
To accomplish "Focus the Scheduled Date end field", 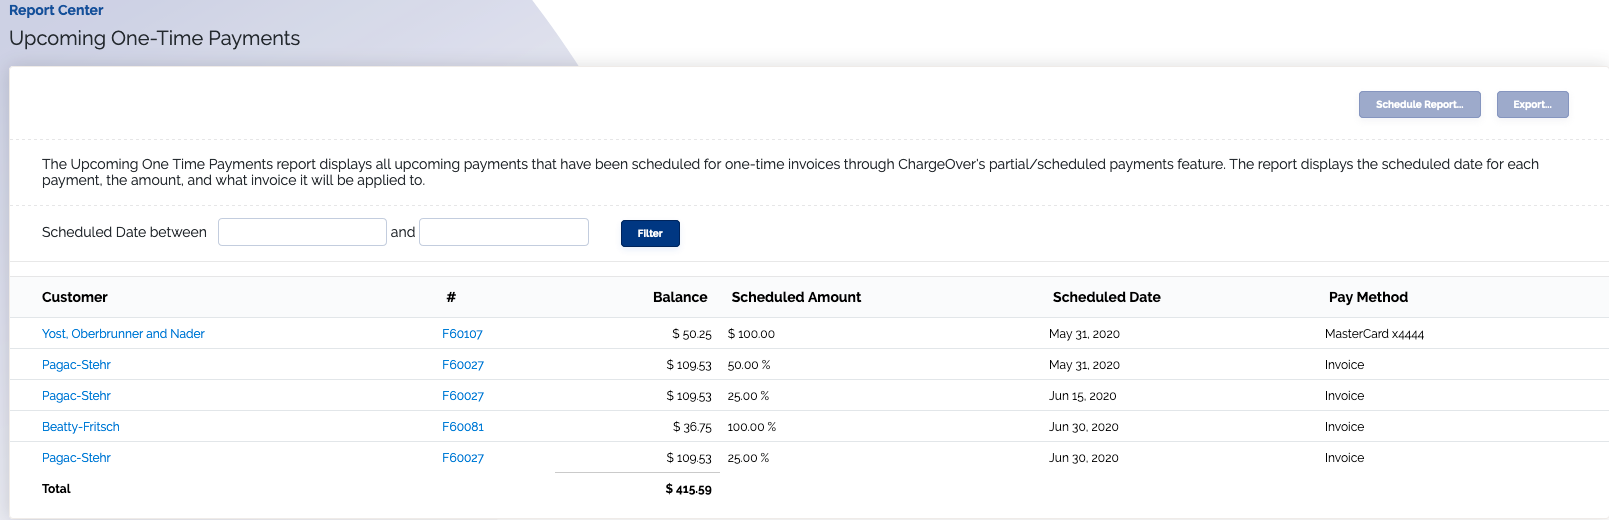I will 504,232.
